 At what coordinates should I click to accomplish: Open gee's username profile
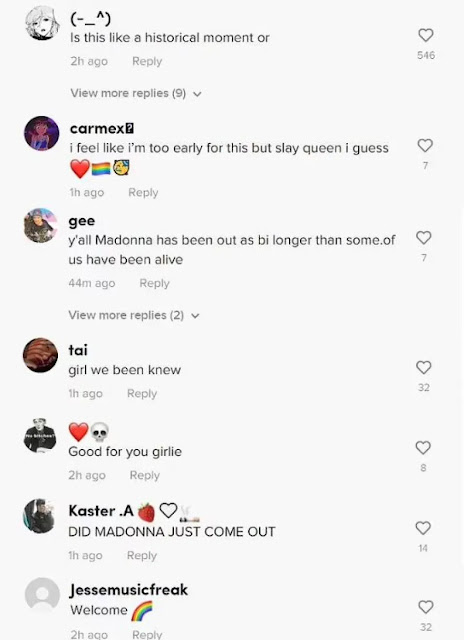point(82,221)
